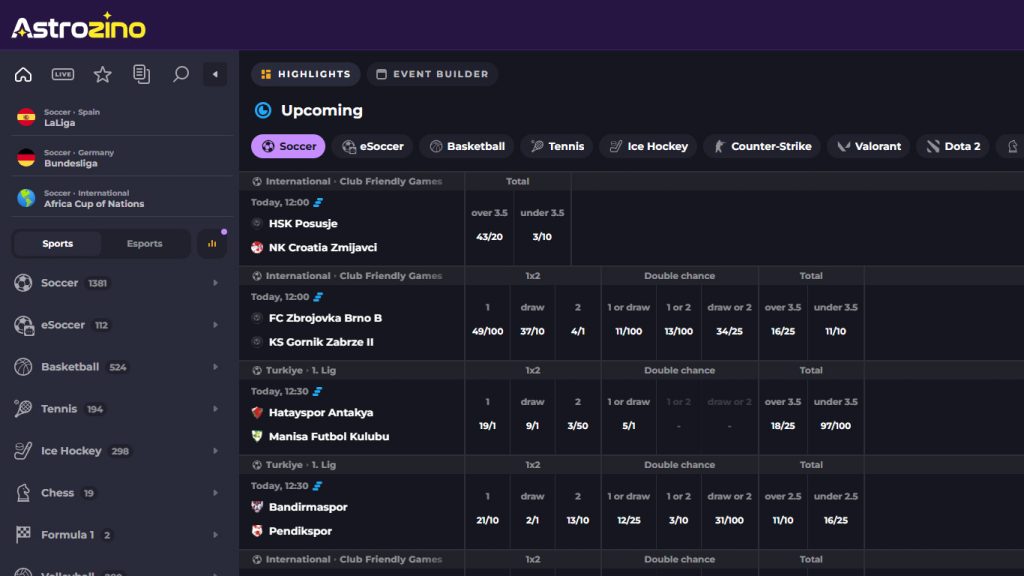Select the Valorant filter chip
Image resolution: width=1024 pixels, height=576 pixels.
869,146
